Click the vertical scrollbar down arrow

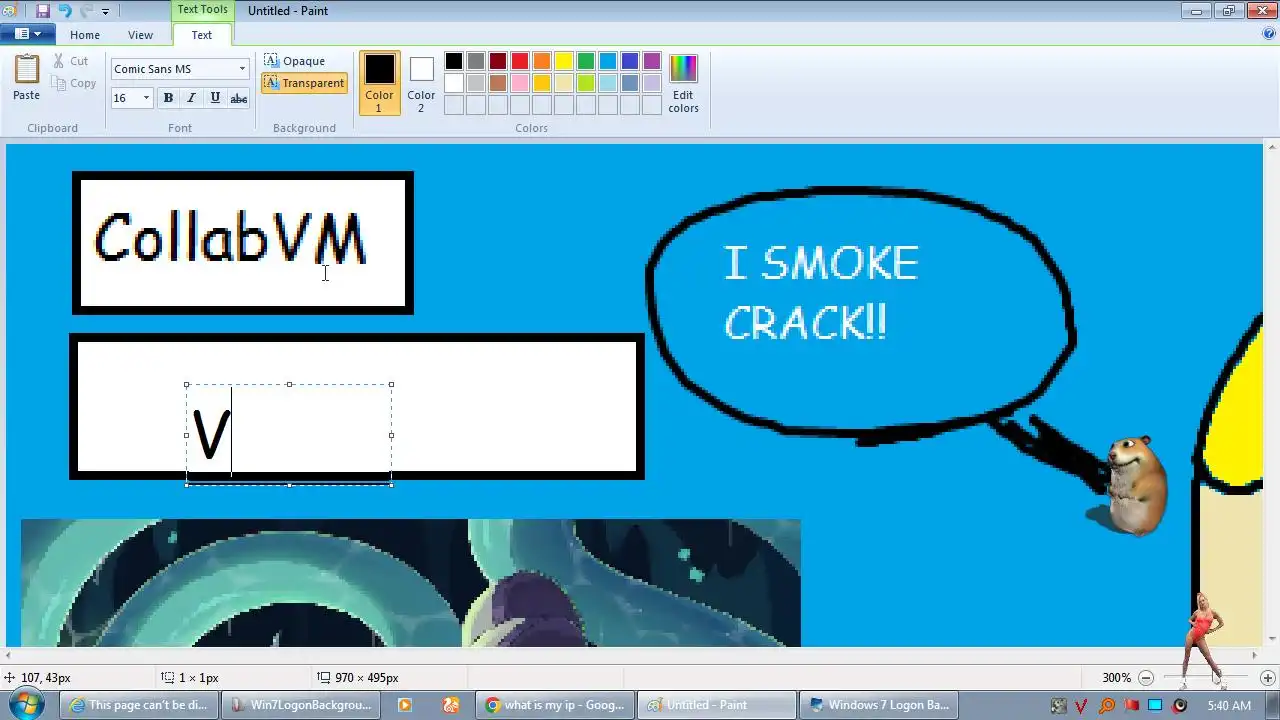1272,639
